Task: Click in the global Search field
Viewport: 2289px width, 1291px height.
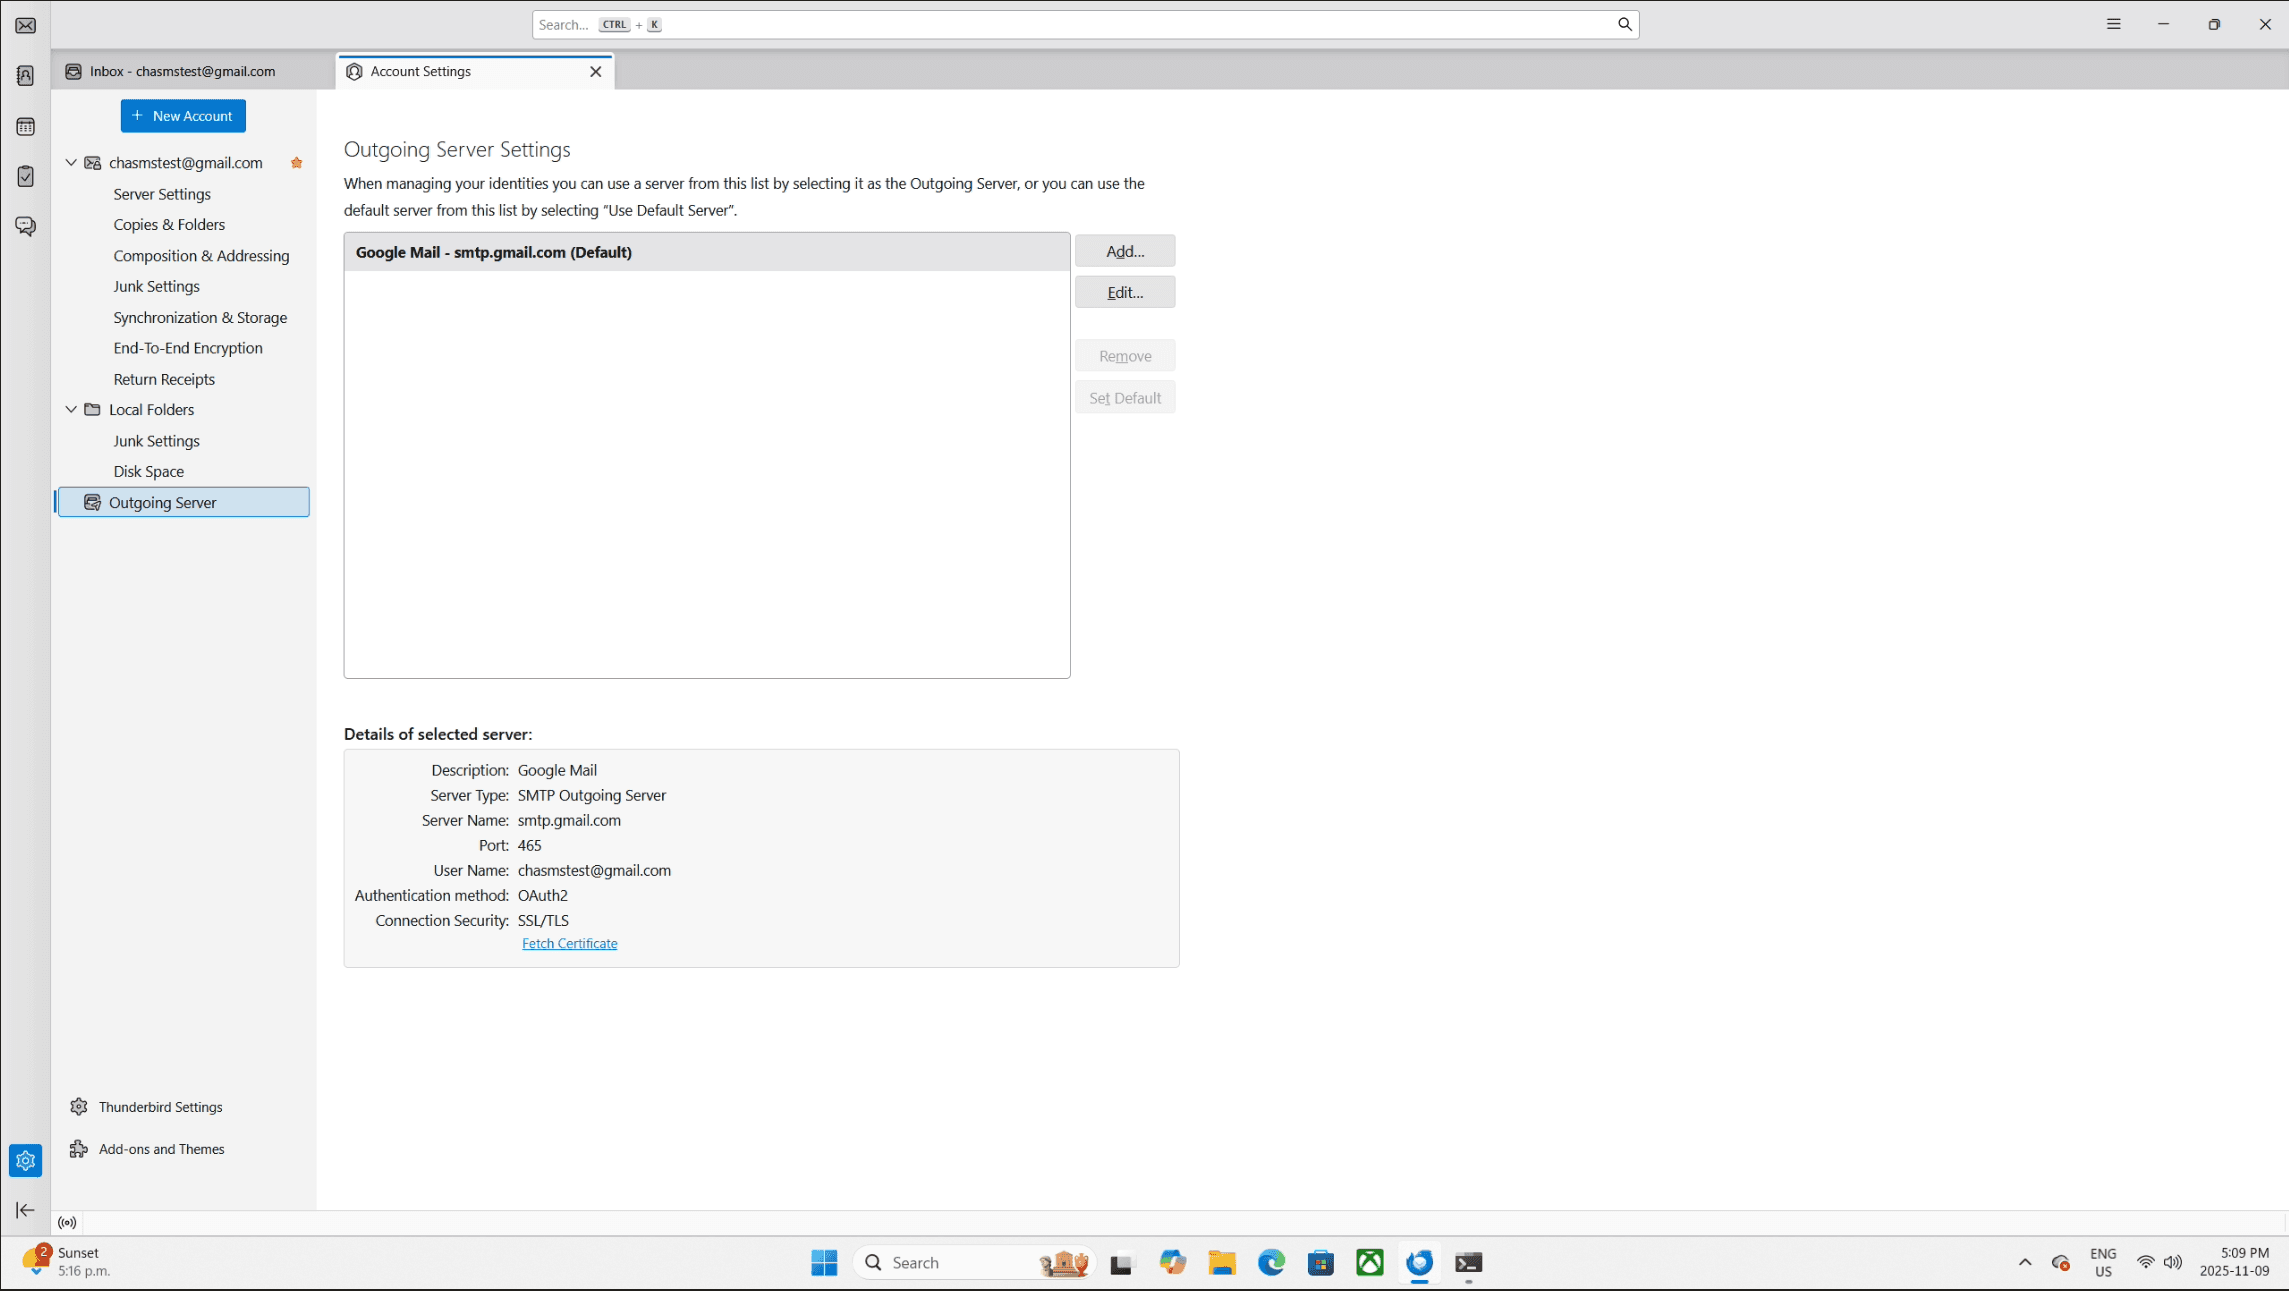Action: click(x=1080, y=25)
